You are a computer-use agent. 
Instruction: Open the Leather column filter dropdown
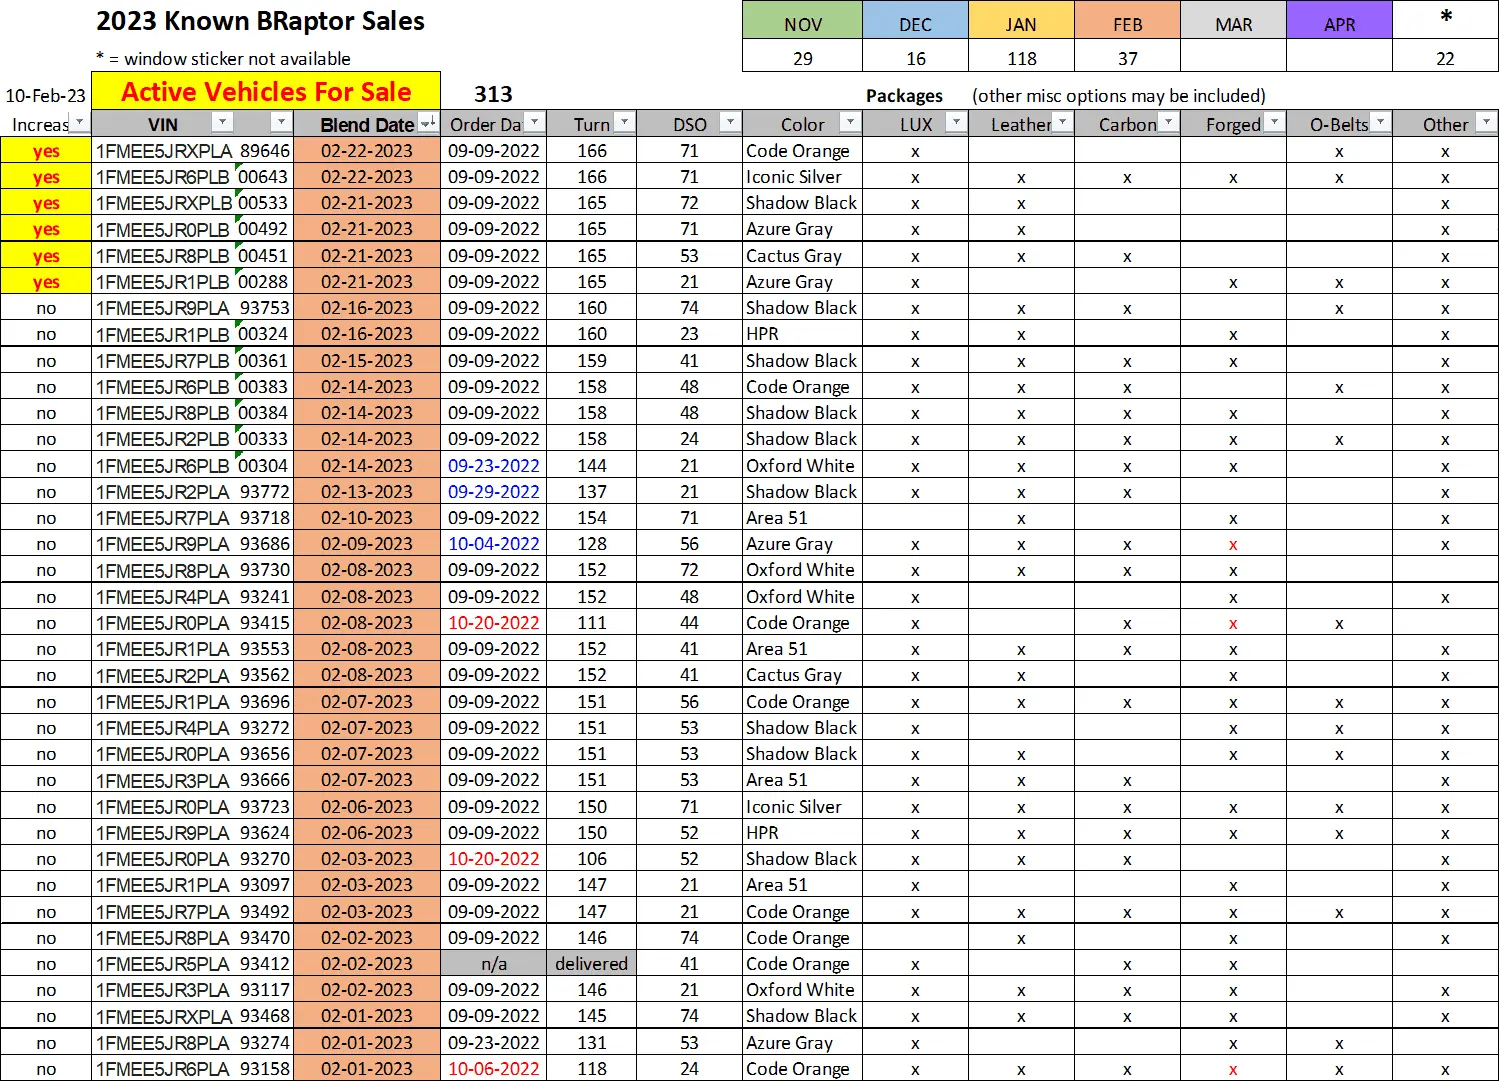click(1062, 122)
